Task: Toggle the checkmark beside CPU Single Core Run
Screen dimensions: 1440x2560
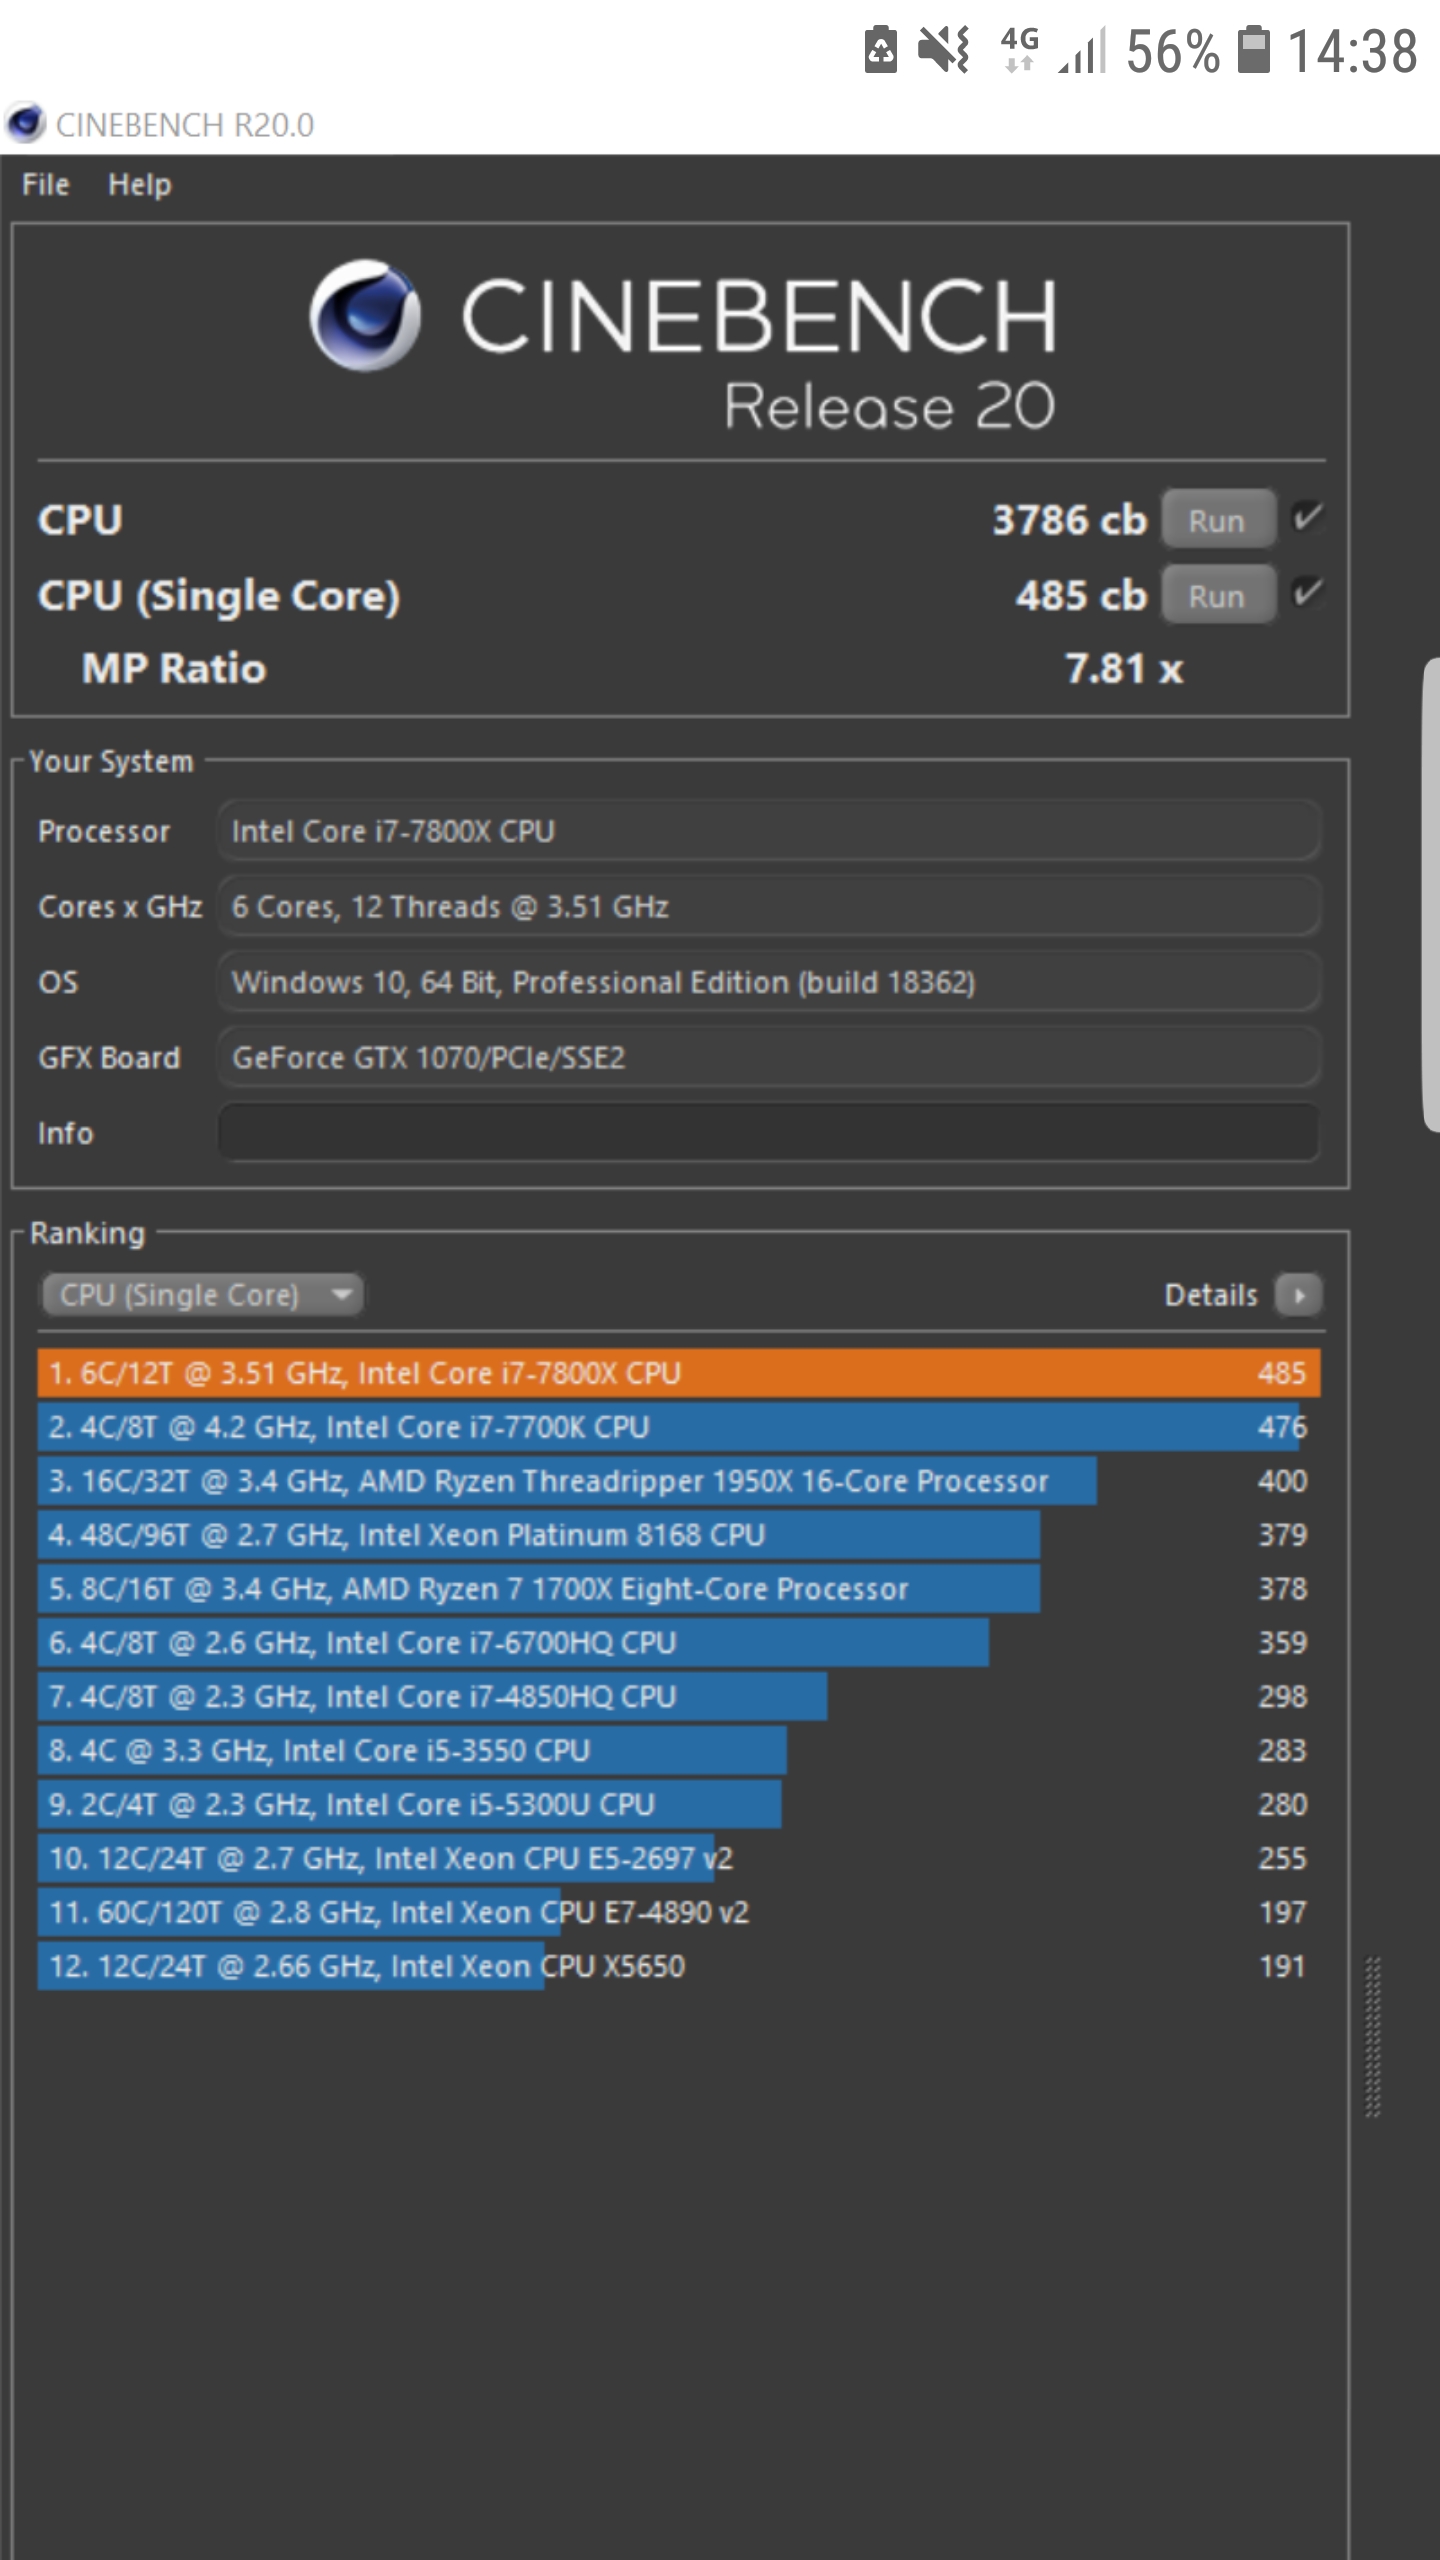Action: [1308, 594]
